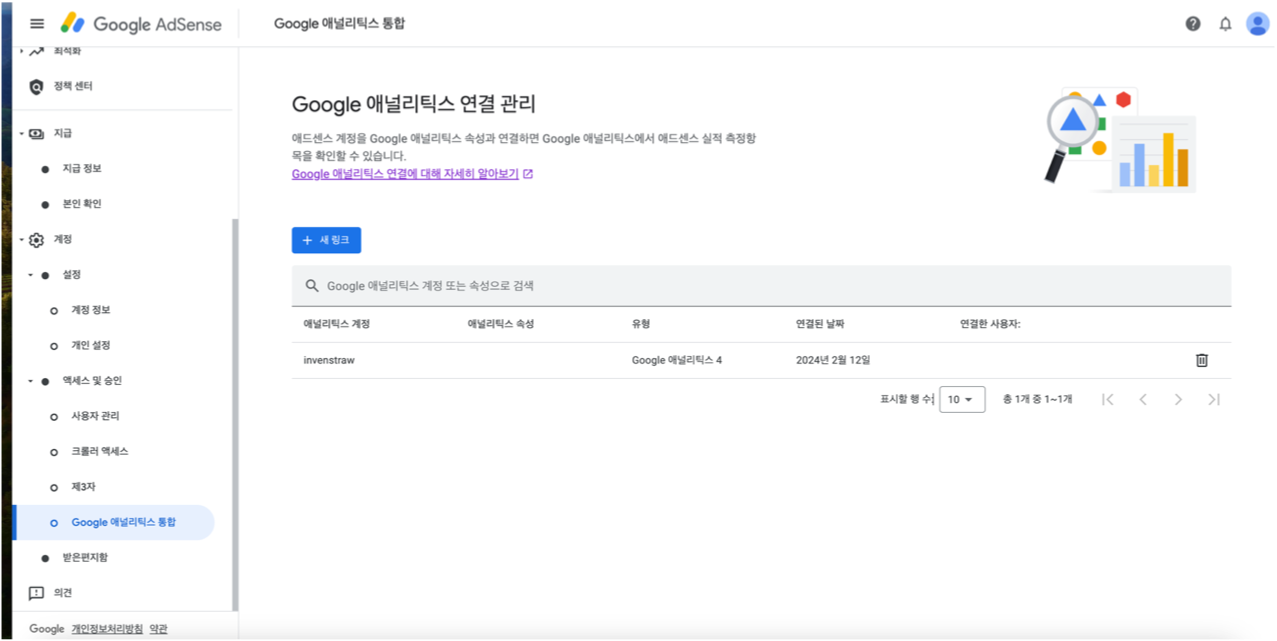
Task: Open the hamburger main menu
Action: coord(37,24)
